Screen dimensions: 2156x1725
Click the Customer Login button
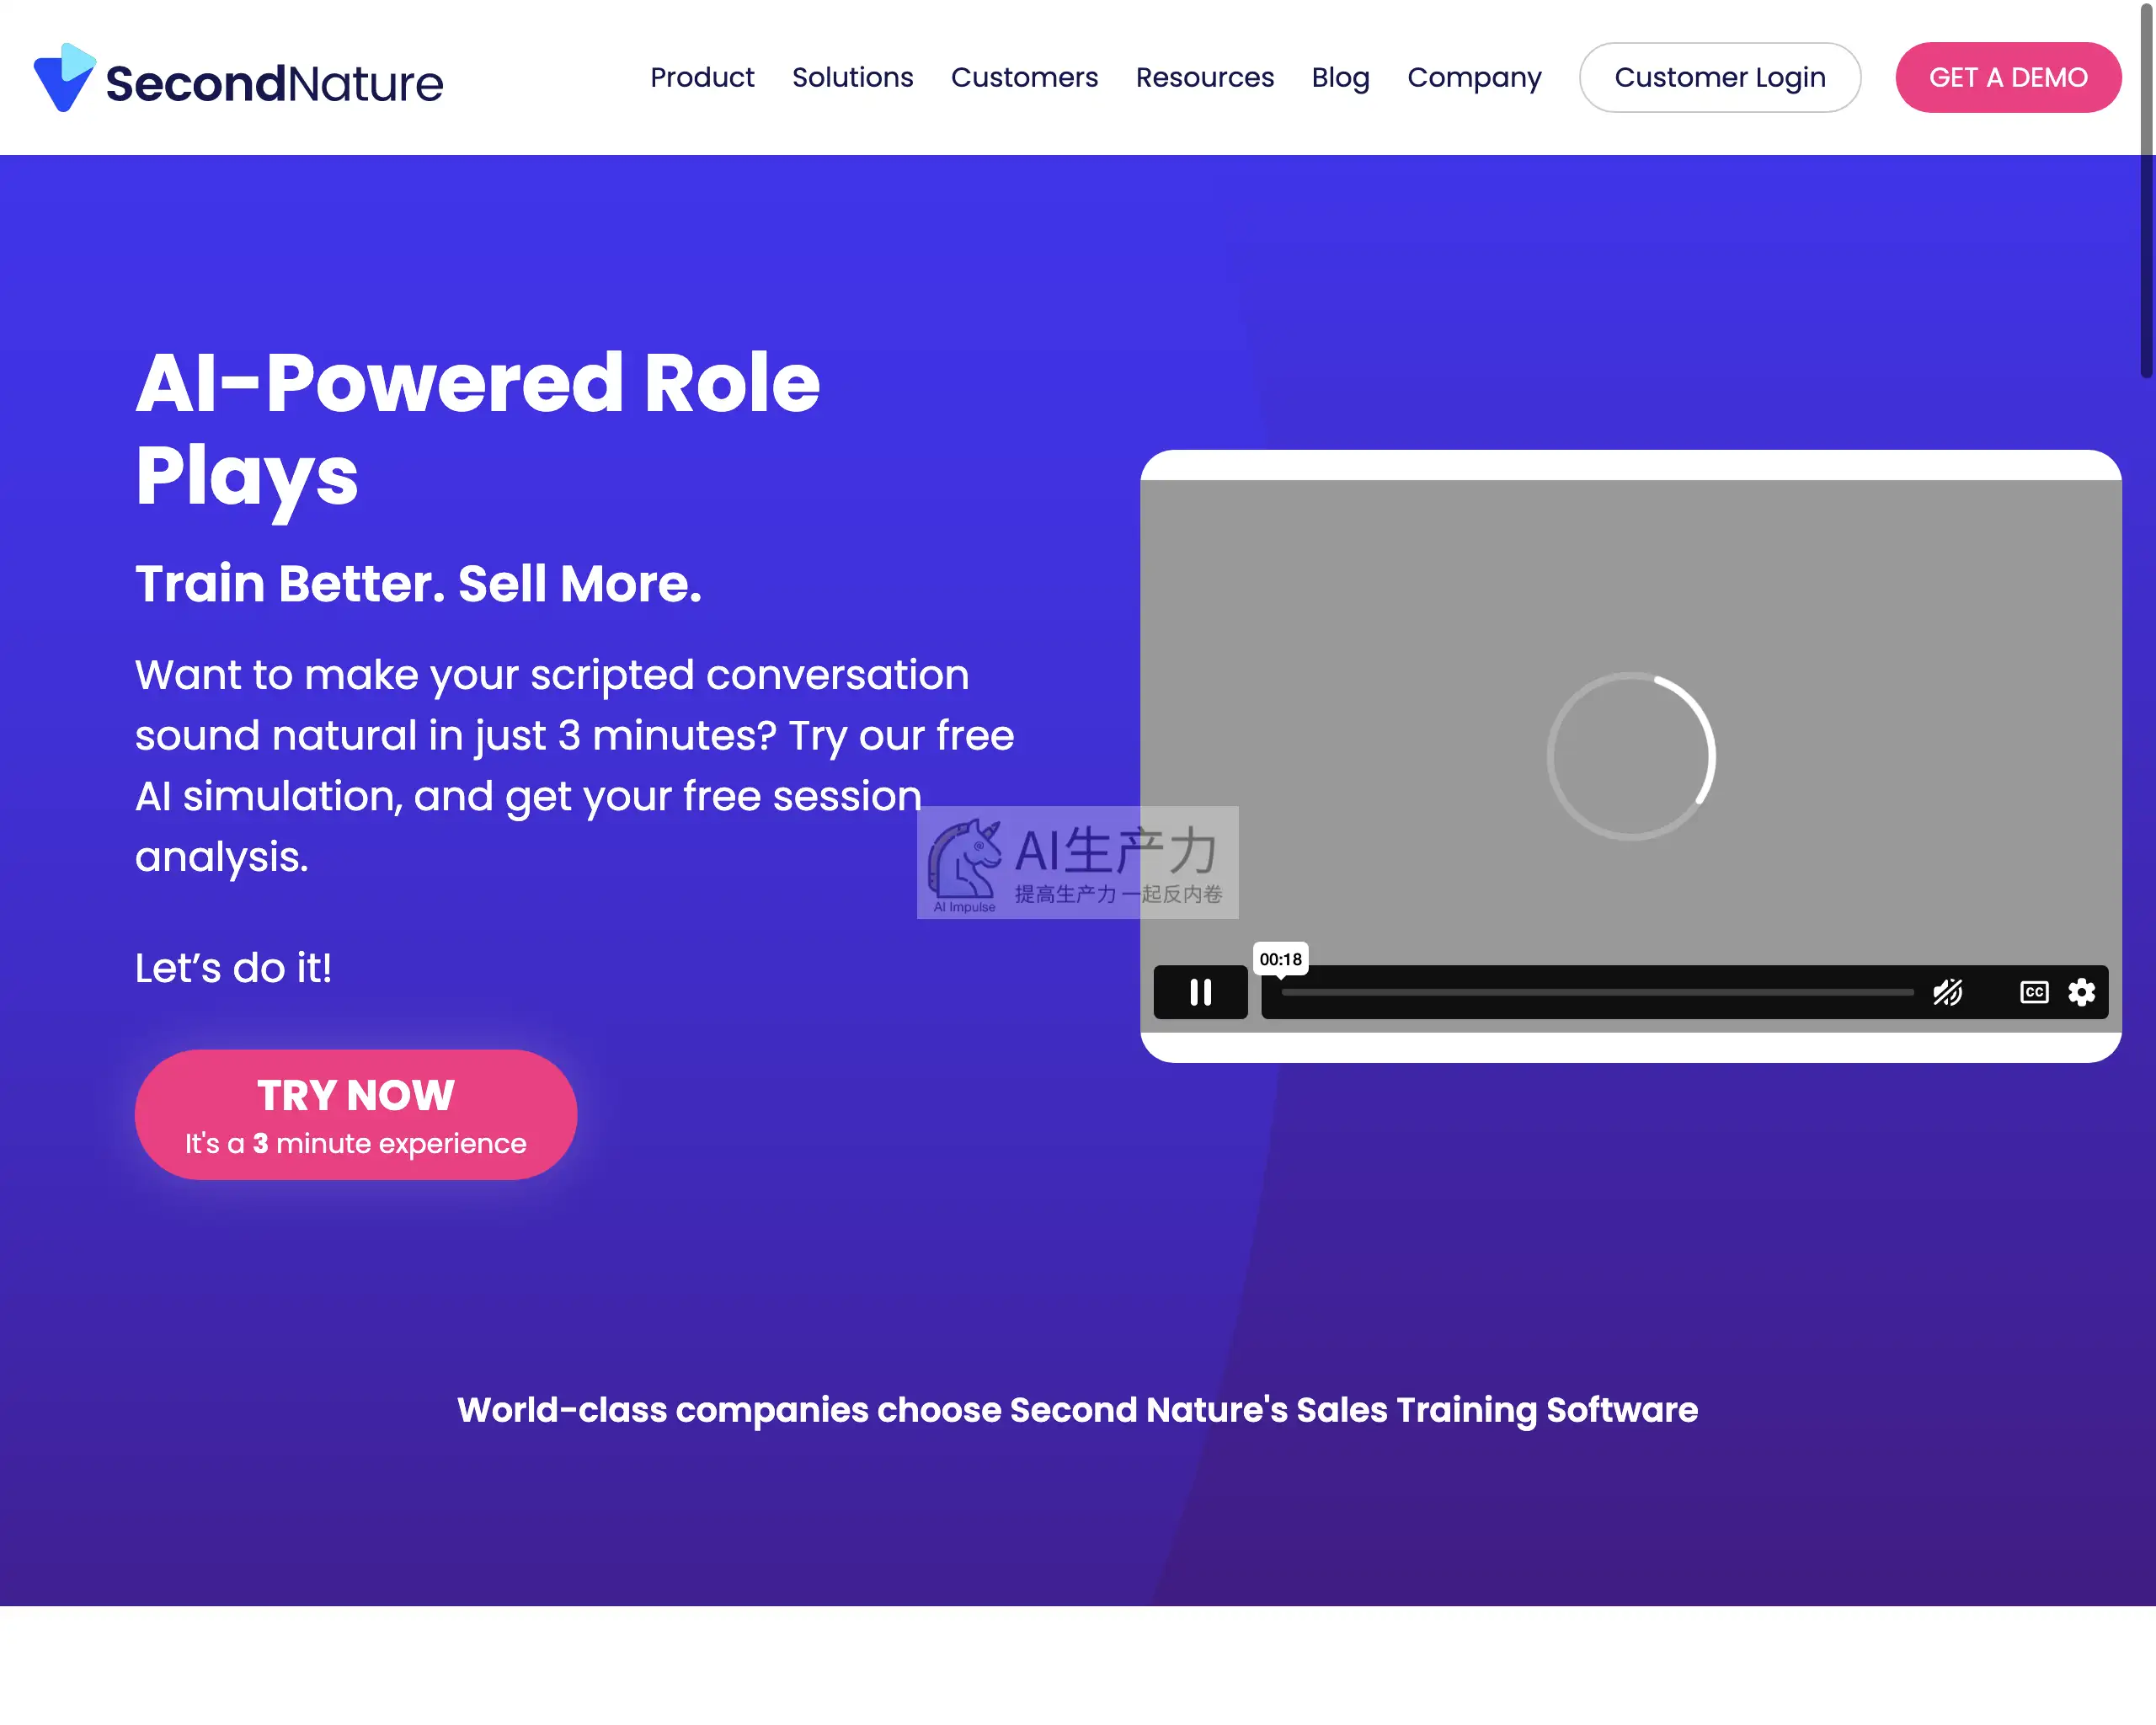[1719, 77]
